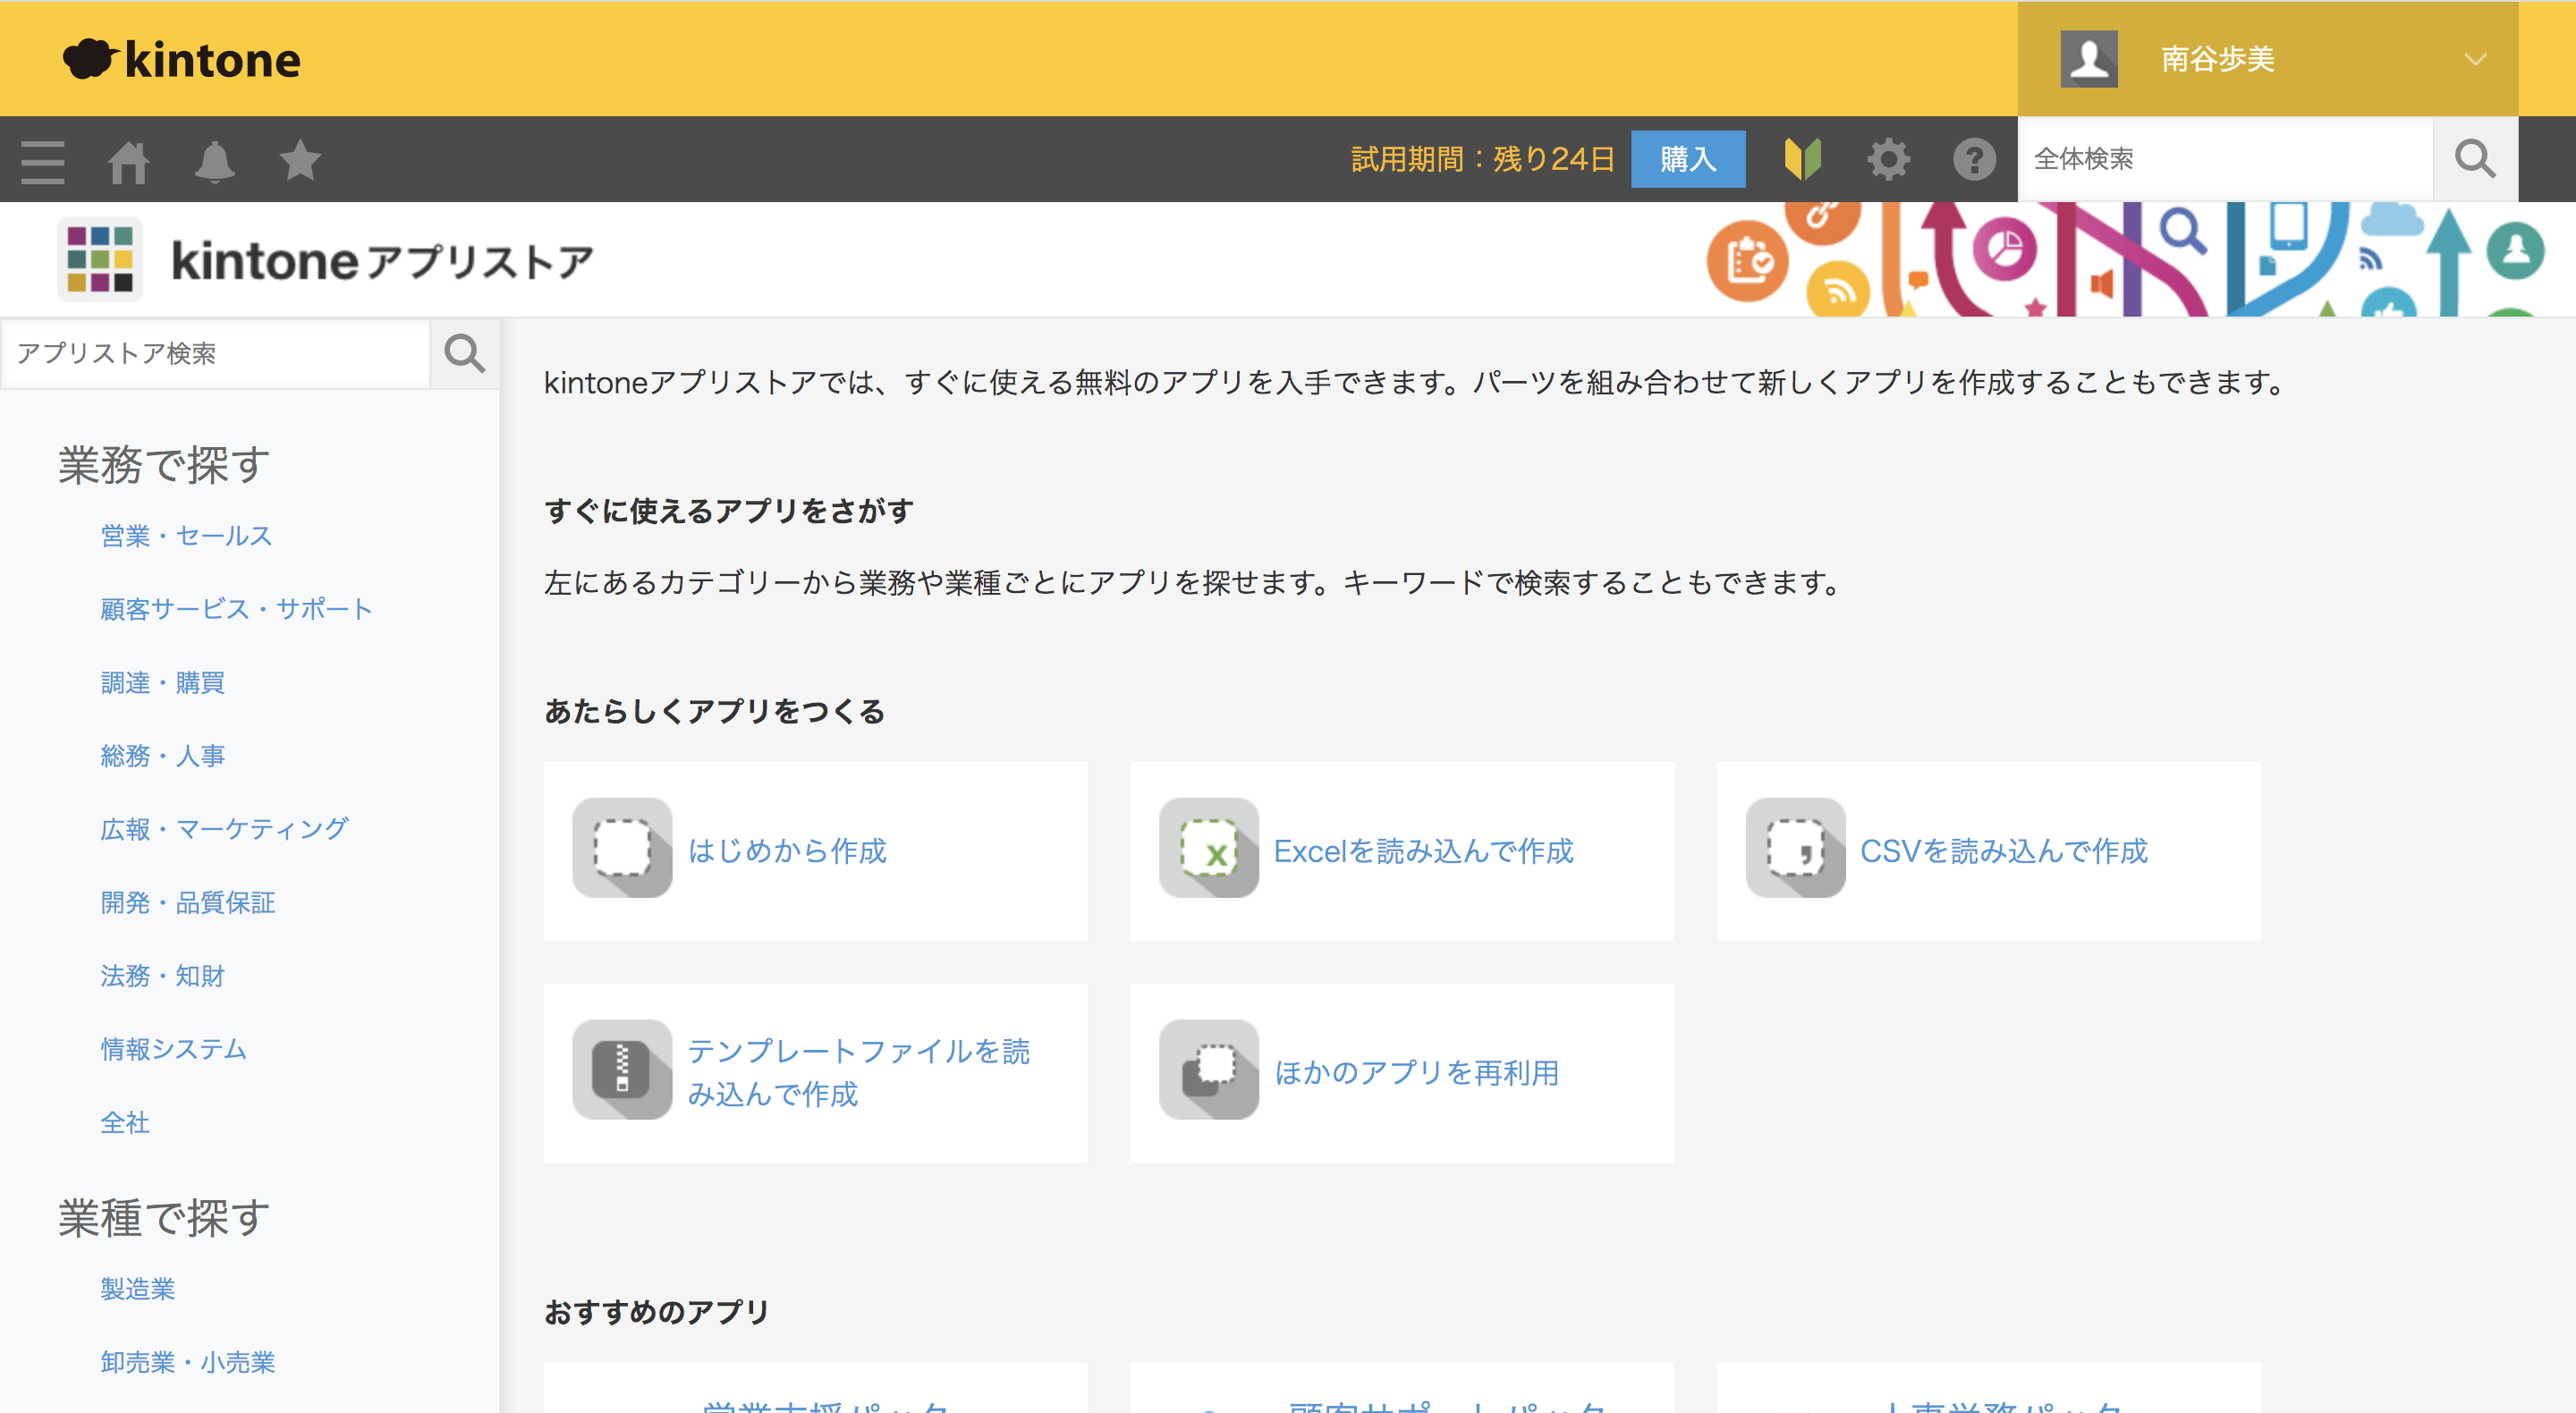2576x1413 pixels.
Task: Click the template zip file icon
Action: click(622, 1070)
